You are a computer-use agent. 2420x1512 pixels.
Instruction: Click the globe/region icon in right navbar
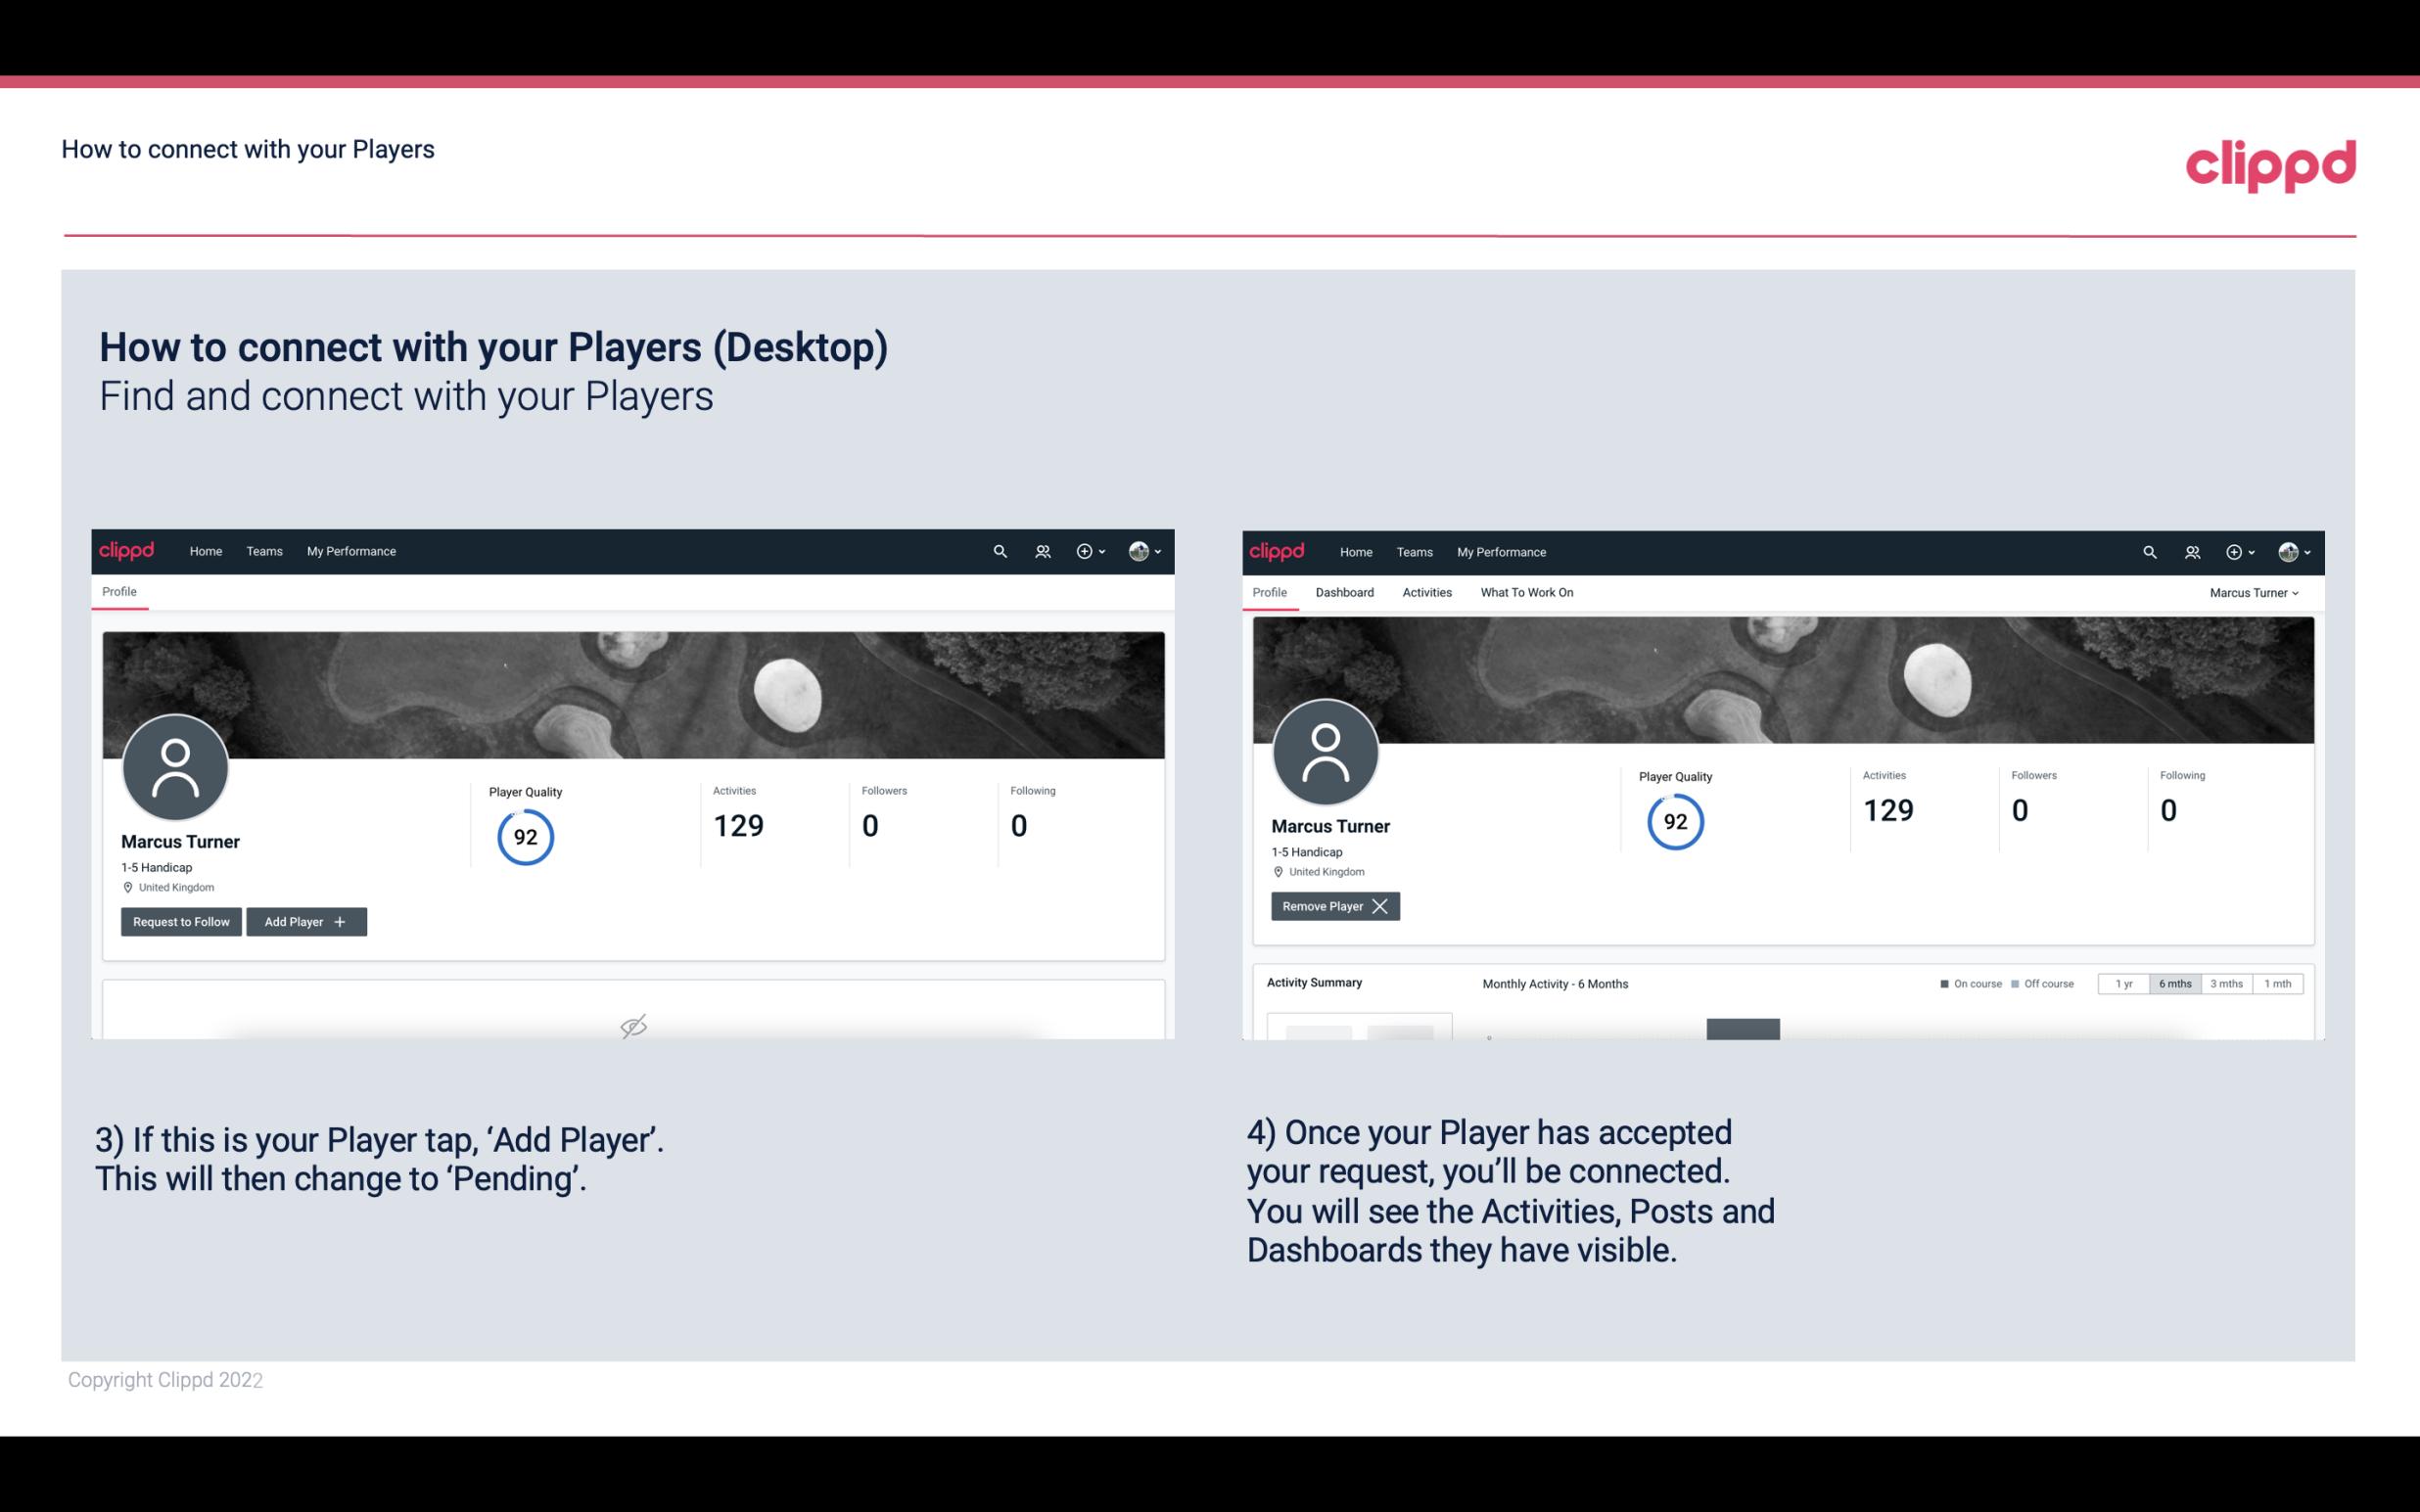[2288, 550]
